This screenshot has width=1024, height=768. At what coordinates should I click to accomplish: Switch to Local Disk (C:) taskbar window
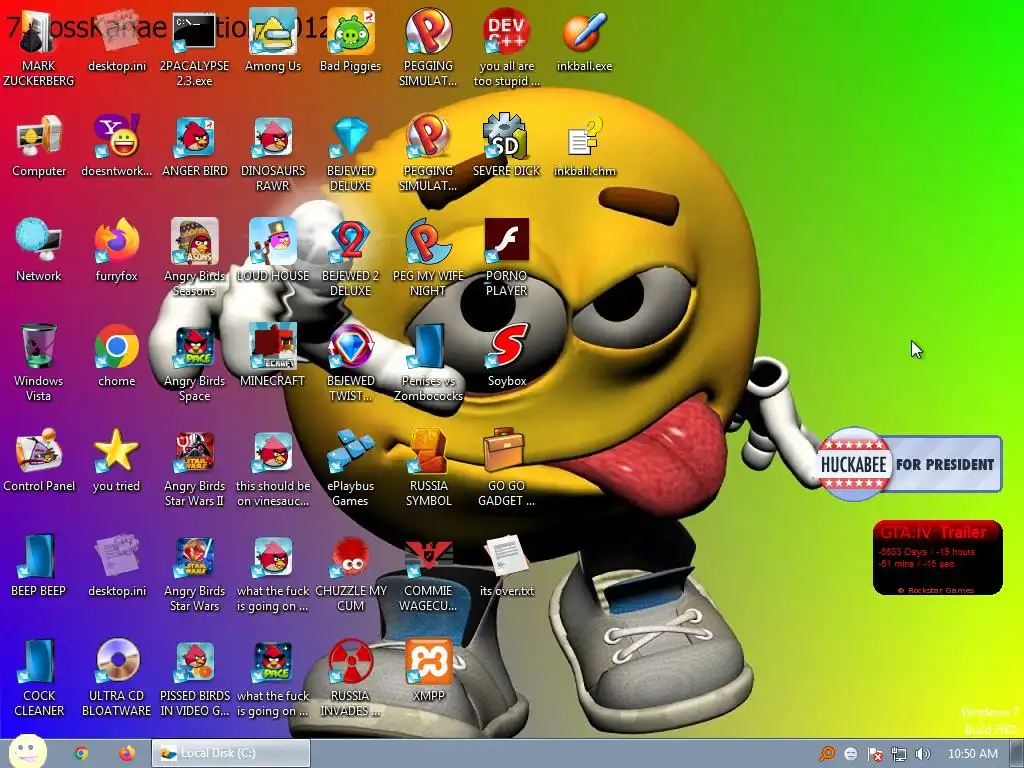click(x=231, y=753)
